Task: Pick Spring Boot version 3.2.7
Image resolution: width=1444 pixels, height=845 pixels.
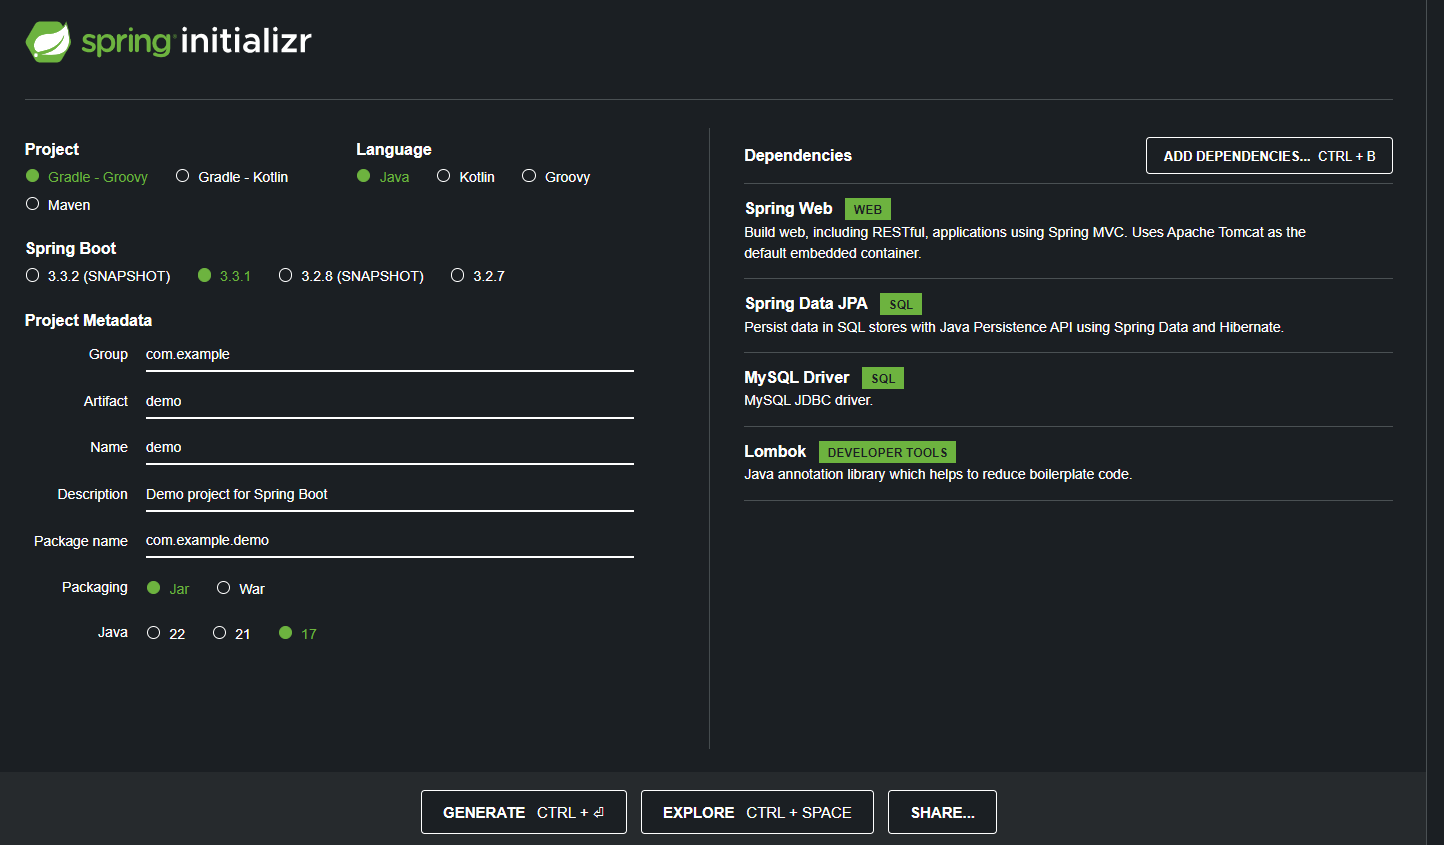Action: pyautogui.click(x=477, y=276)
